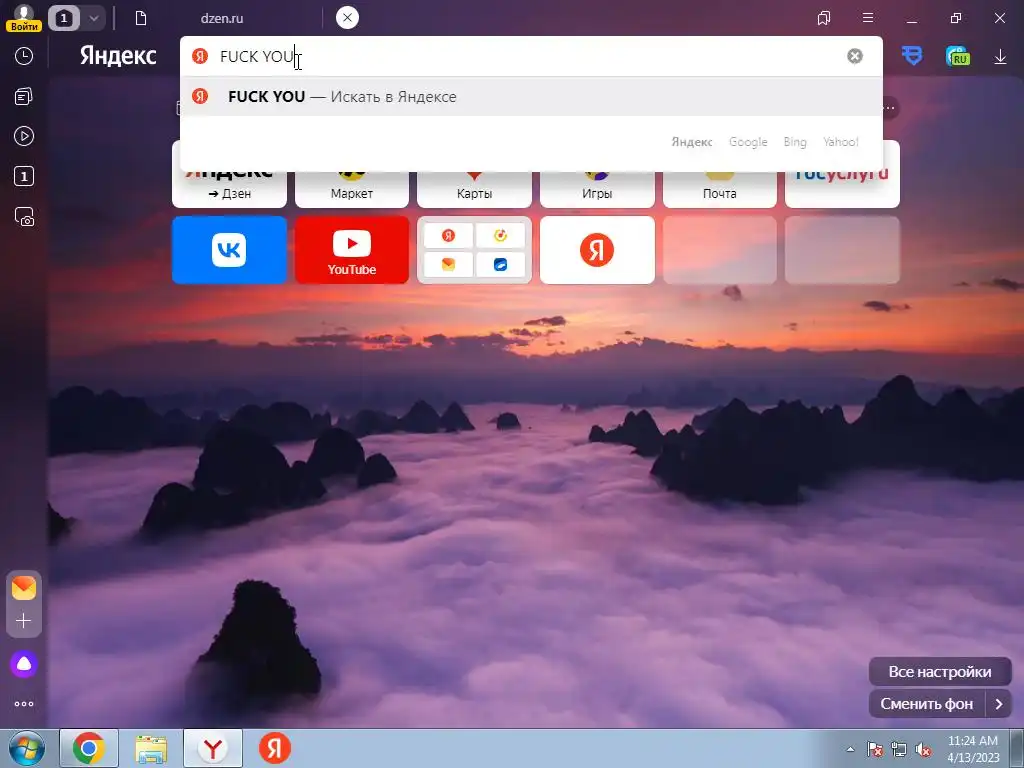This screenshot has height=768, width=1024.
Task: Open the Игры tile
Action: [597, 189]
